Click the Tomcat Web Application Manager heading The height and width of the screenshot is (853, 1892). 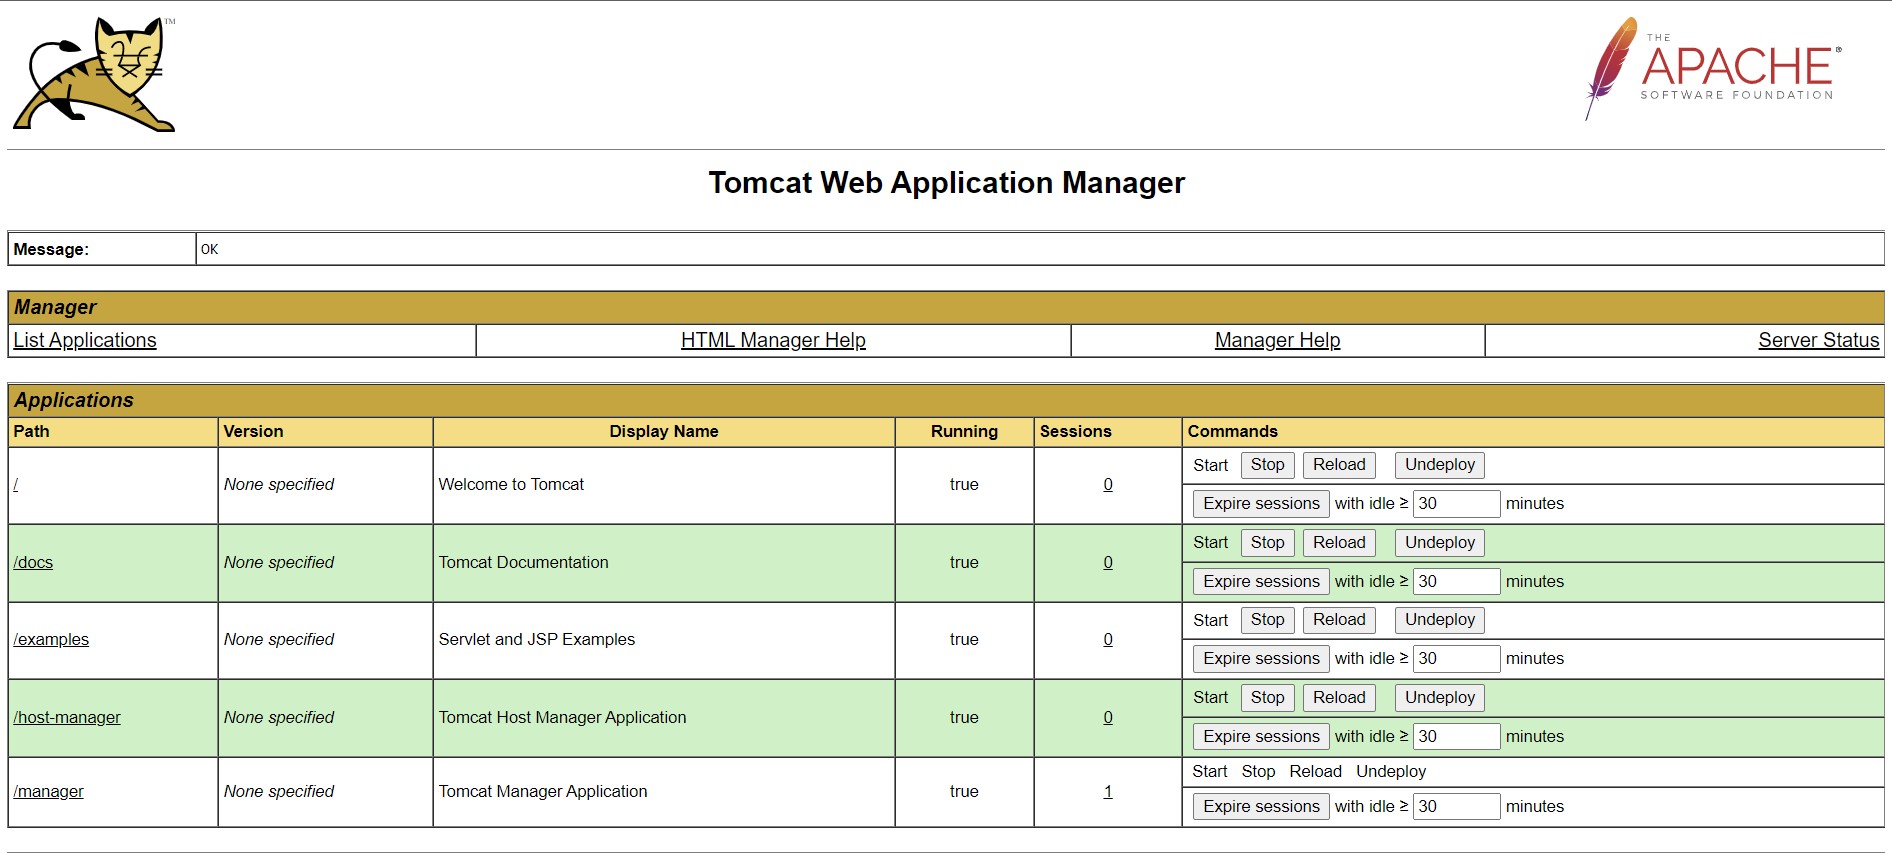tap(946, 183)
